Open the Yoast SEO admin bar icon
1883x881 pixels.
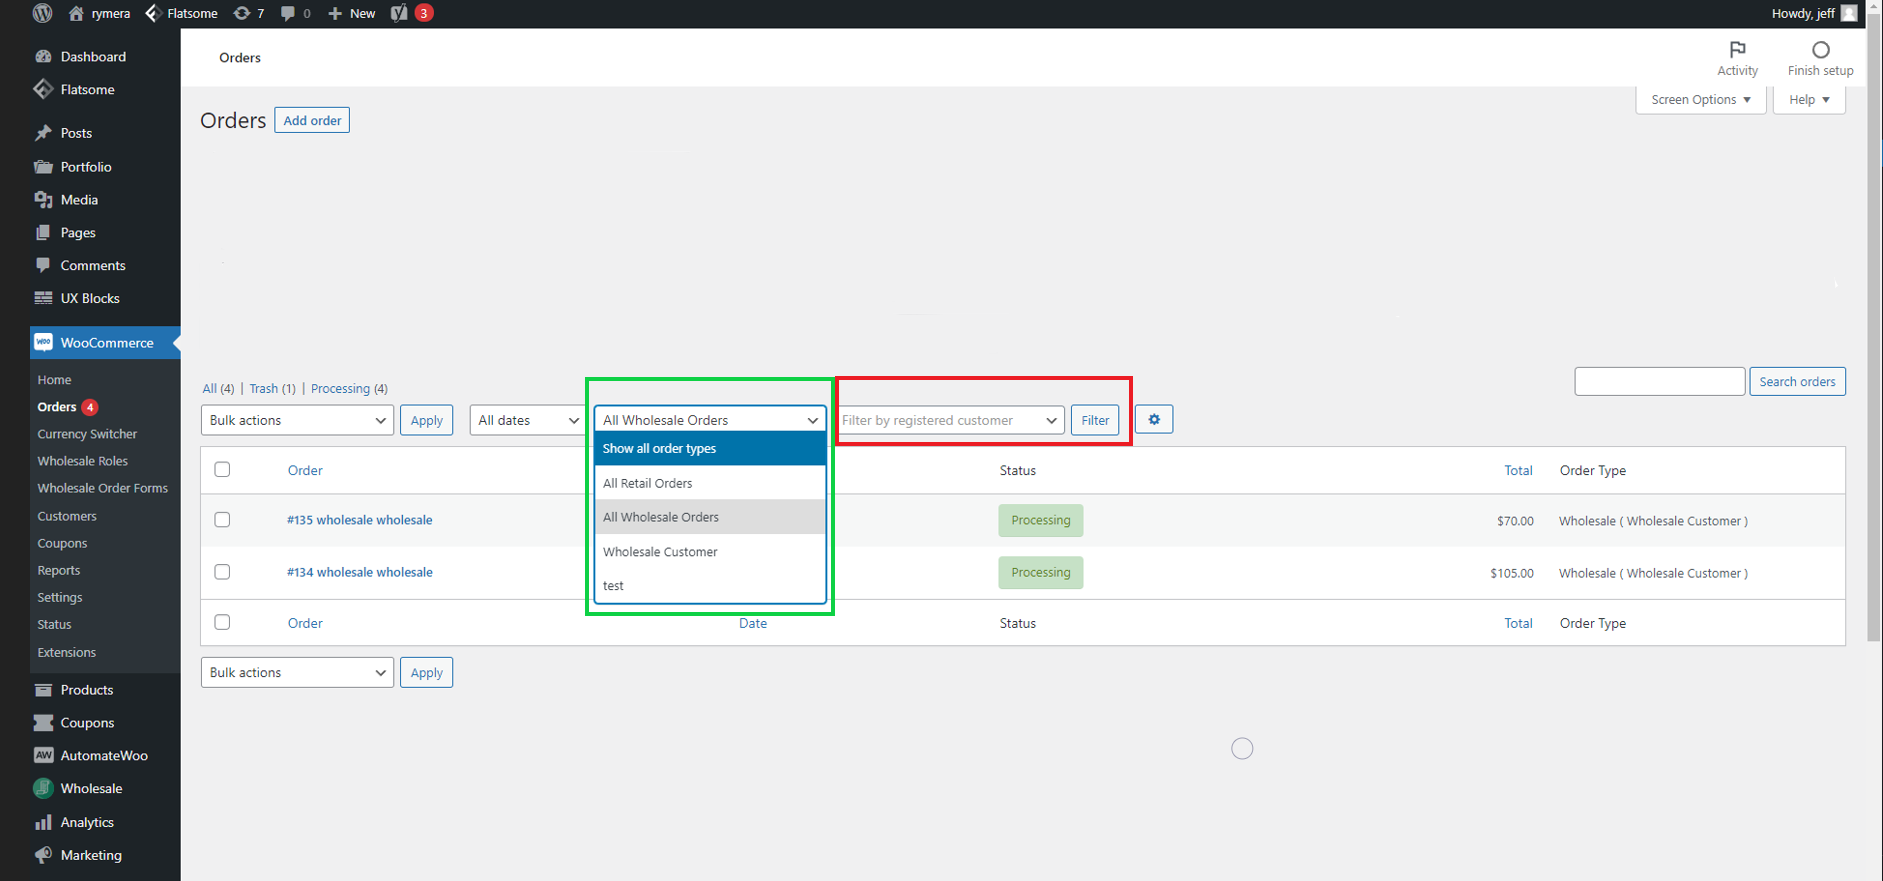coord(399,13)
